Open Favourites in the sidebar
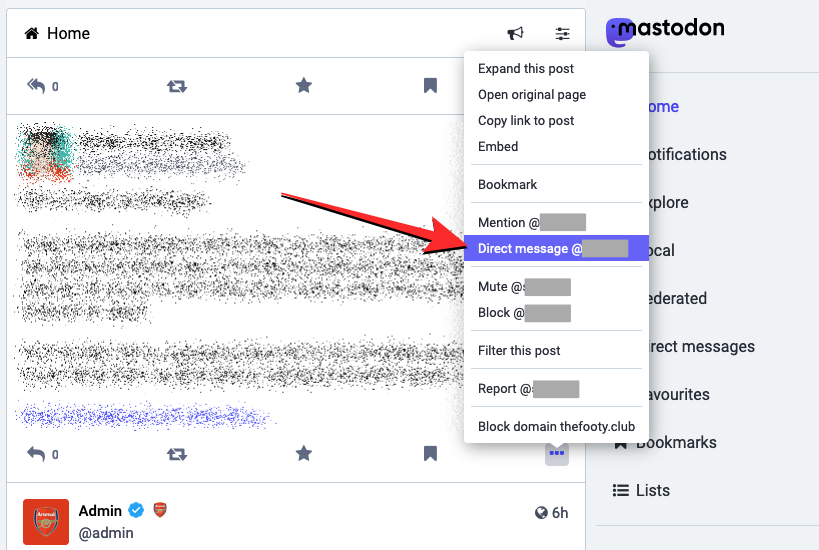This screenshot has height=550, width=819. (x=678, y=395)
